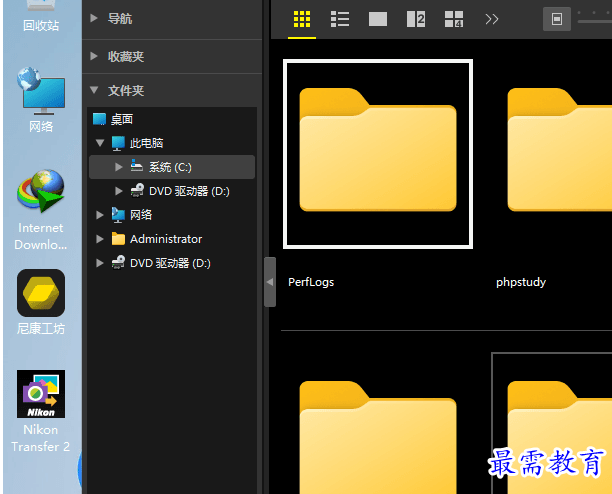Switch to full-image viewer mode

click(x=378, y=19)
